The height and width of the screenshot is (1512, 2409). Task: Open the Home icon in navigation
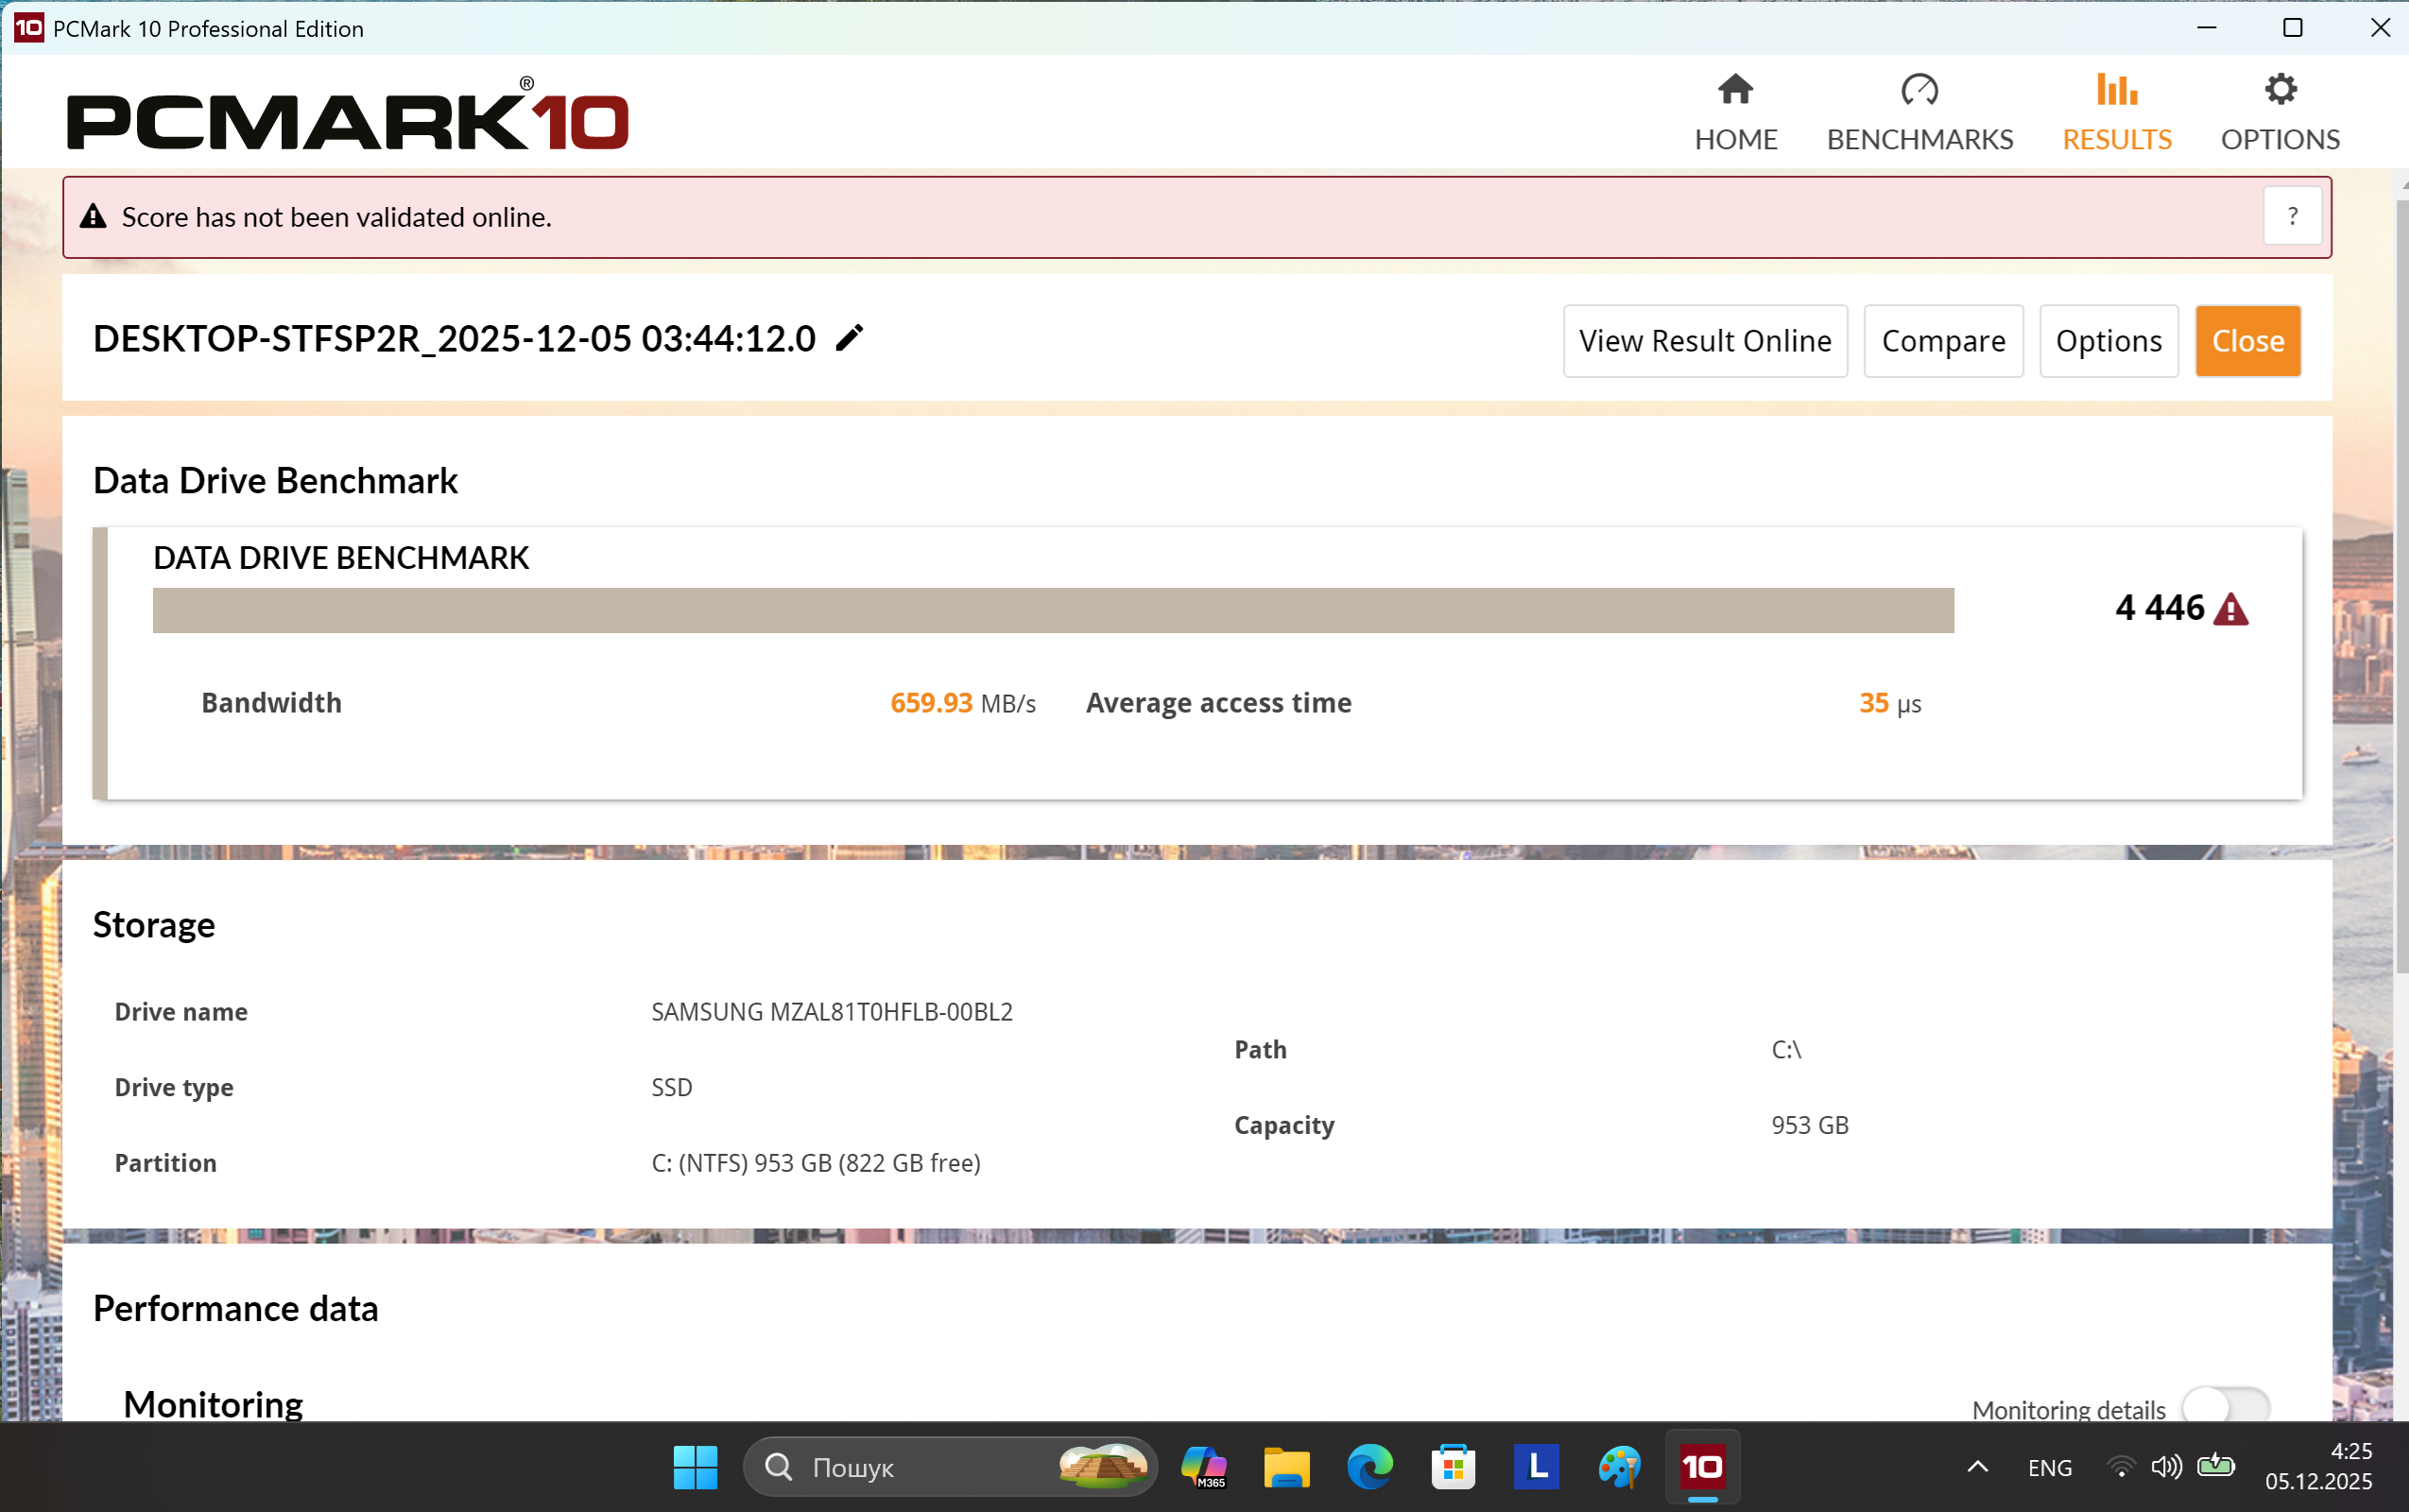(1735, 91)
